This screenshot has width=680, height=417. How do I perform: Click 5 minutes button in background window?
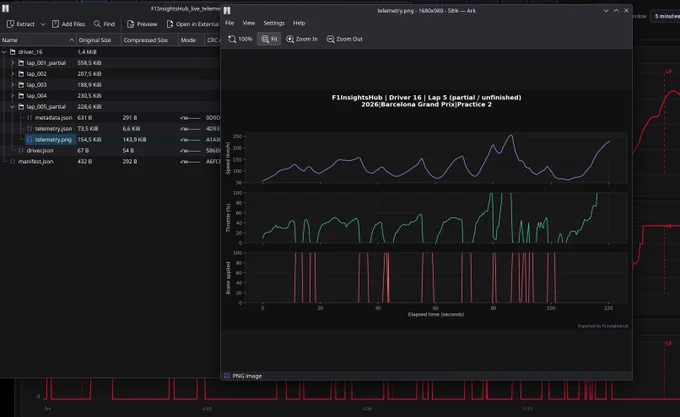[x=666, y=16]
